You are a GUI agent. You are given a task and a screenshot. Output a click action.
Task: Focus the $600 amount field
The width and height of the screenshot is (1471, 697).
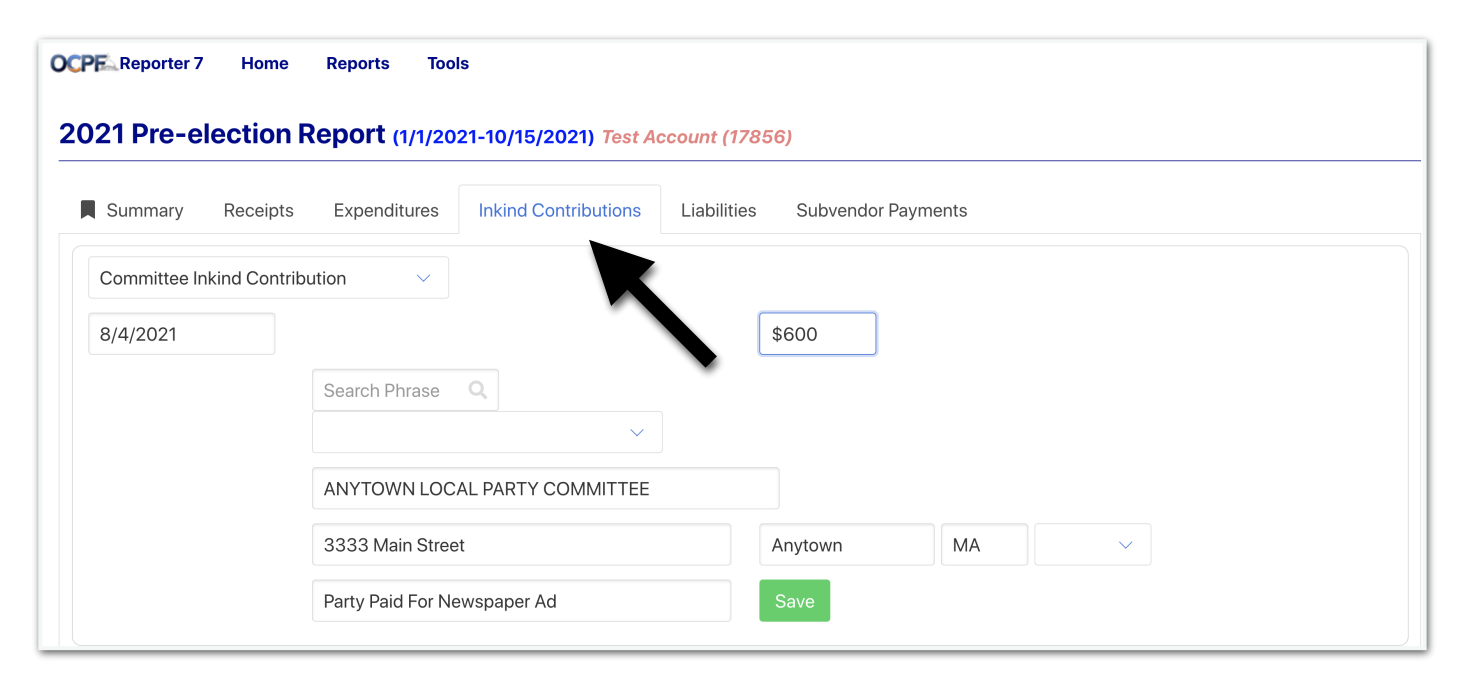coord(817,334)
